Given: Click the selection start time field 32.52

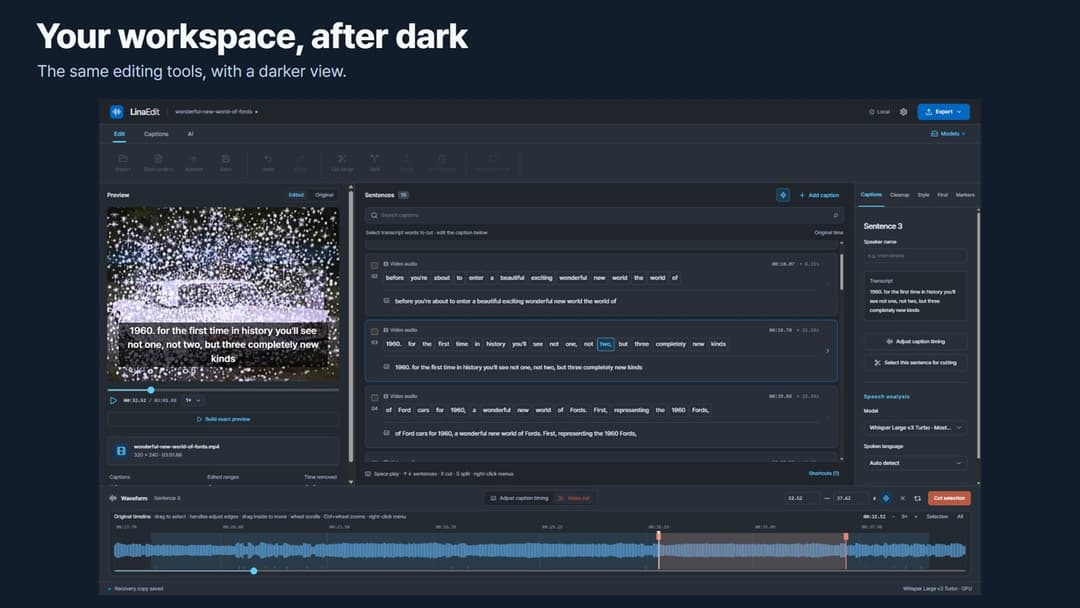Looking at the screenshot, I should coord(801,498).
